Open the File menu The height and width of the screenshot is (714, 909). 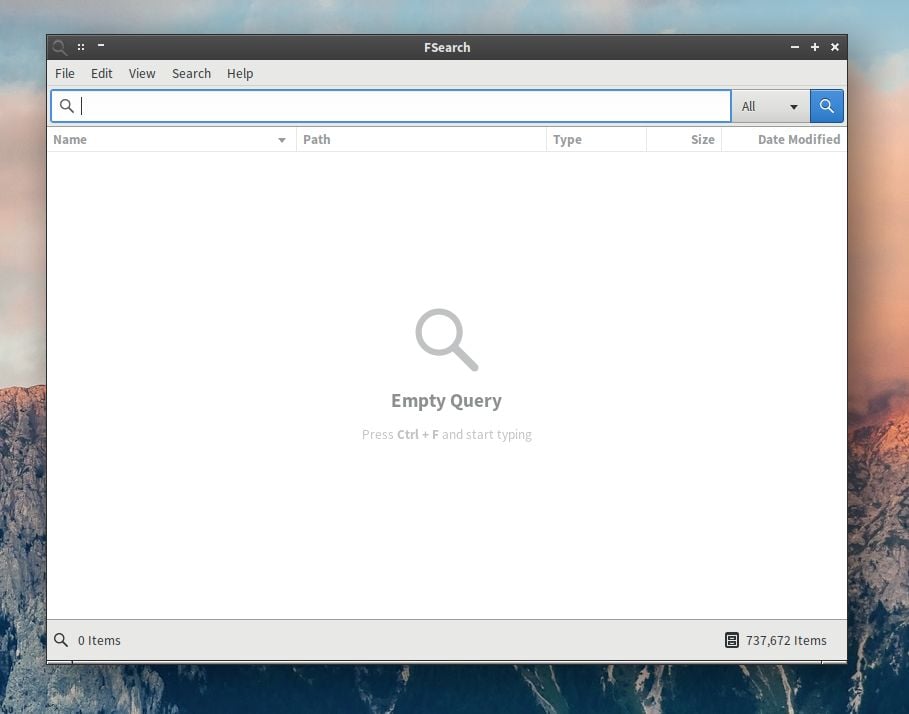[x=64, y=73]
